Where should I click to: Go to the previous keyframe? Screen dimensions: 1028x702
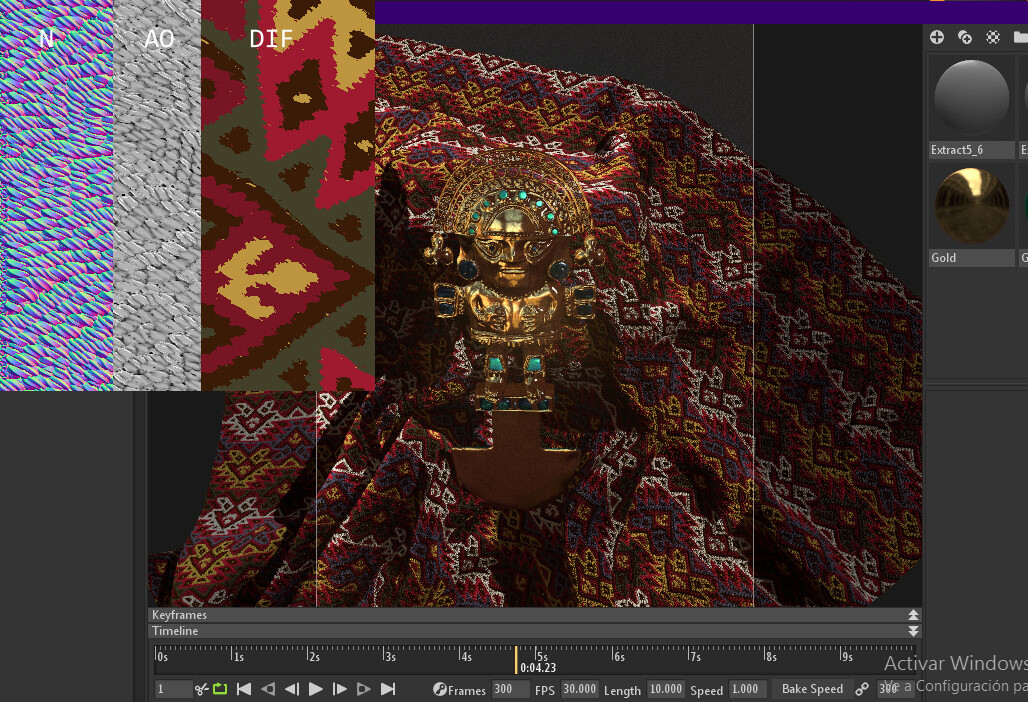(267, 690)
